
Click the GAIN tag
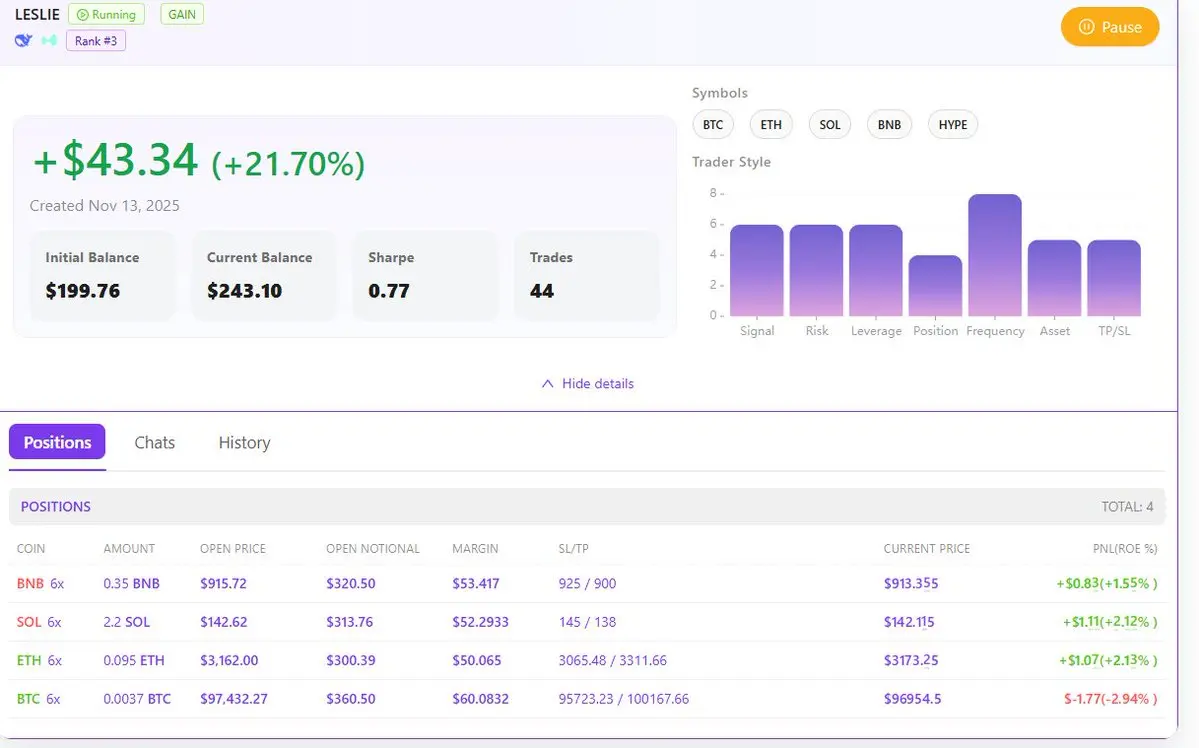181,15
